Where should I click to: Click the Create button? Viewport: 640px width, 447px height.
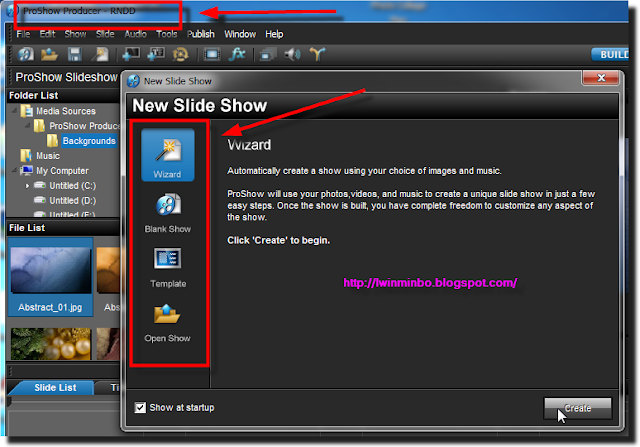[578, 408]
